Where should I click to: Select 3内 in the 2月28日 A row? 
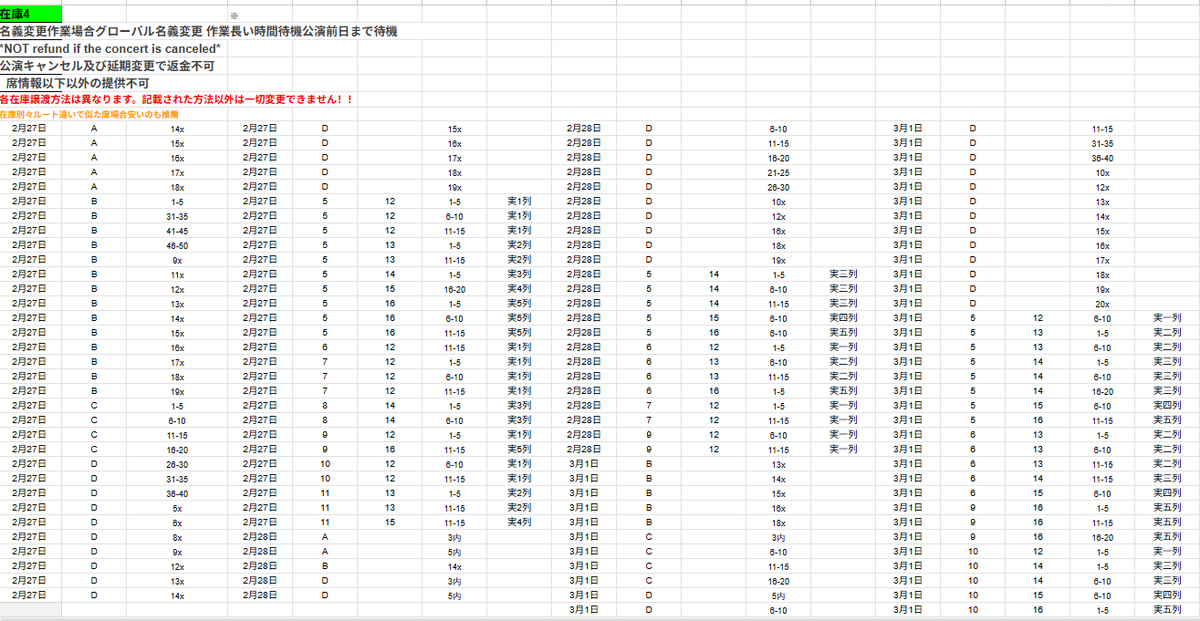click(454, 536)
